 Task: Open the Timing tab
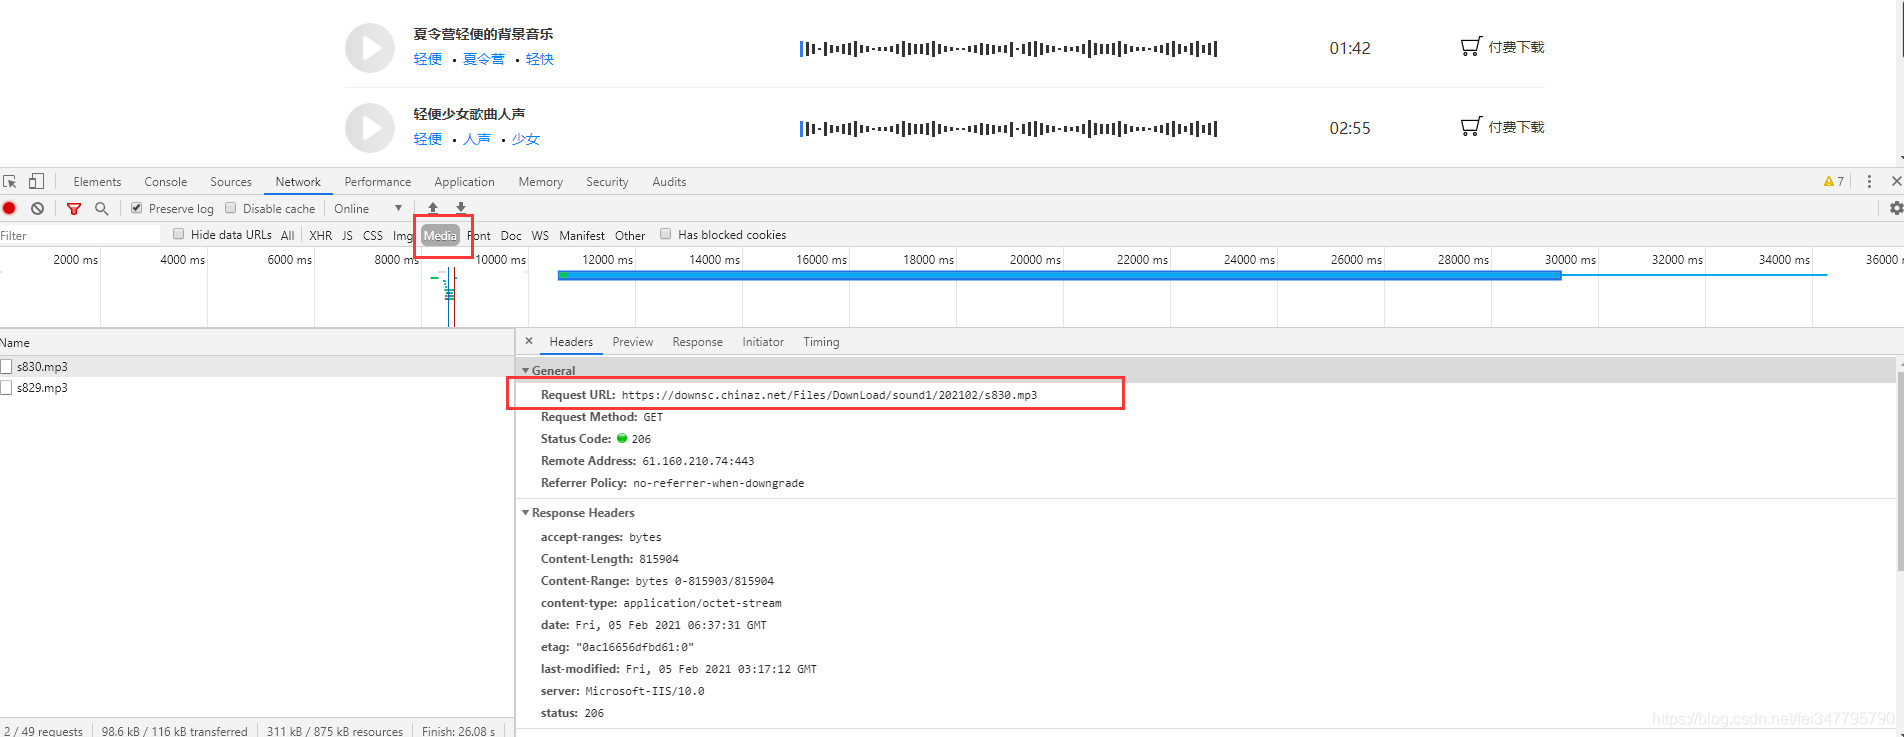(x=821, y=342)
